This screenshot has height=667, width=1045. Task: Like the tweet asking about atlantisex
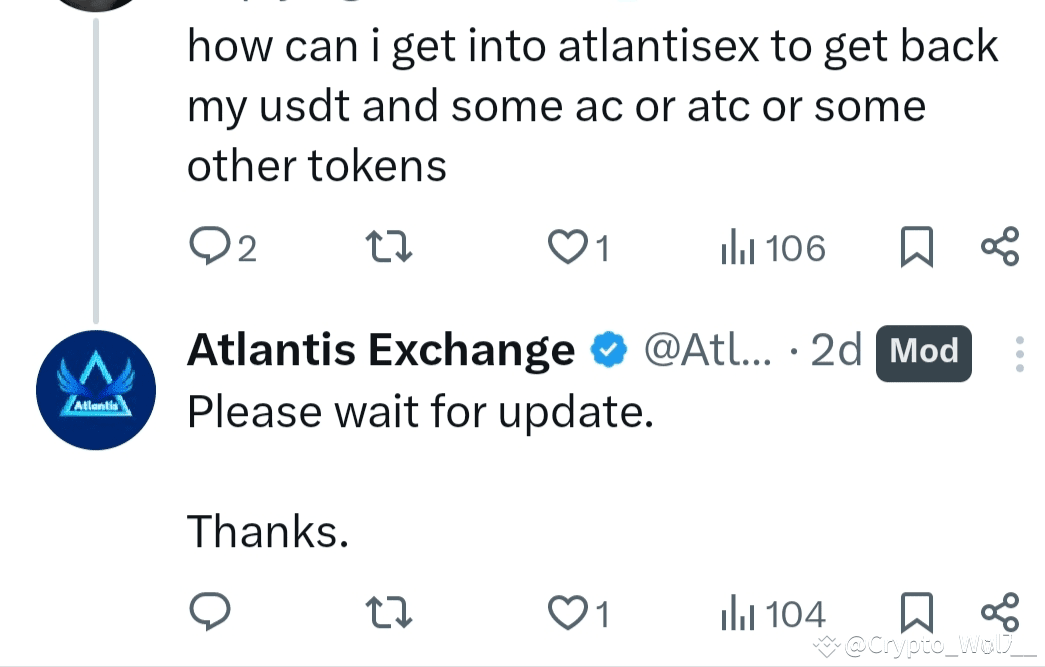pyautogui.click(x=568, y=246)
